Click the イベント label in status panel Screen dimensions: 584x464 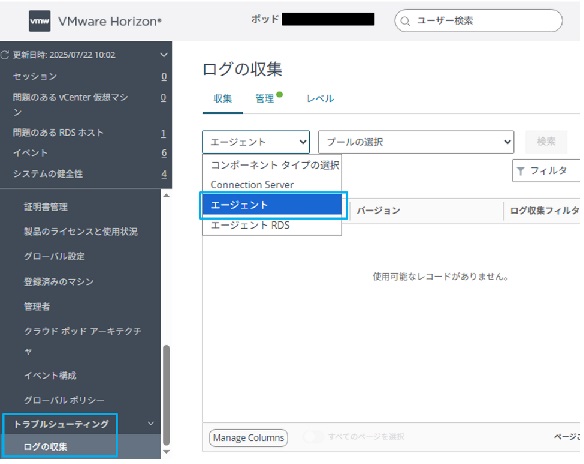[30, 153]
